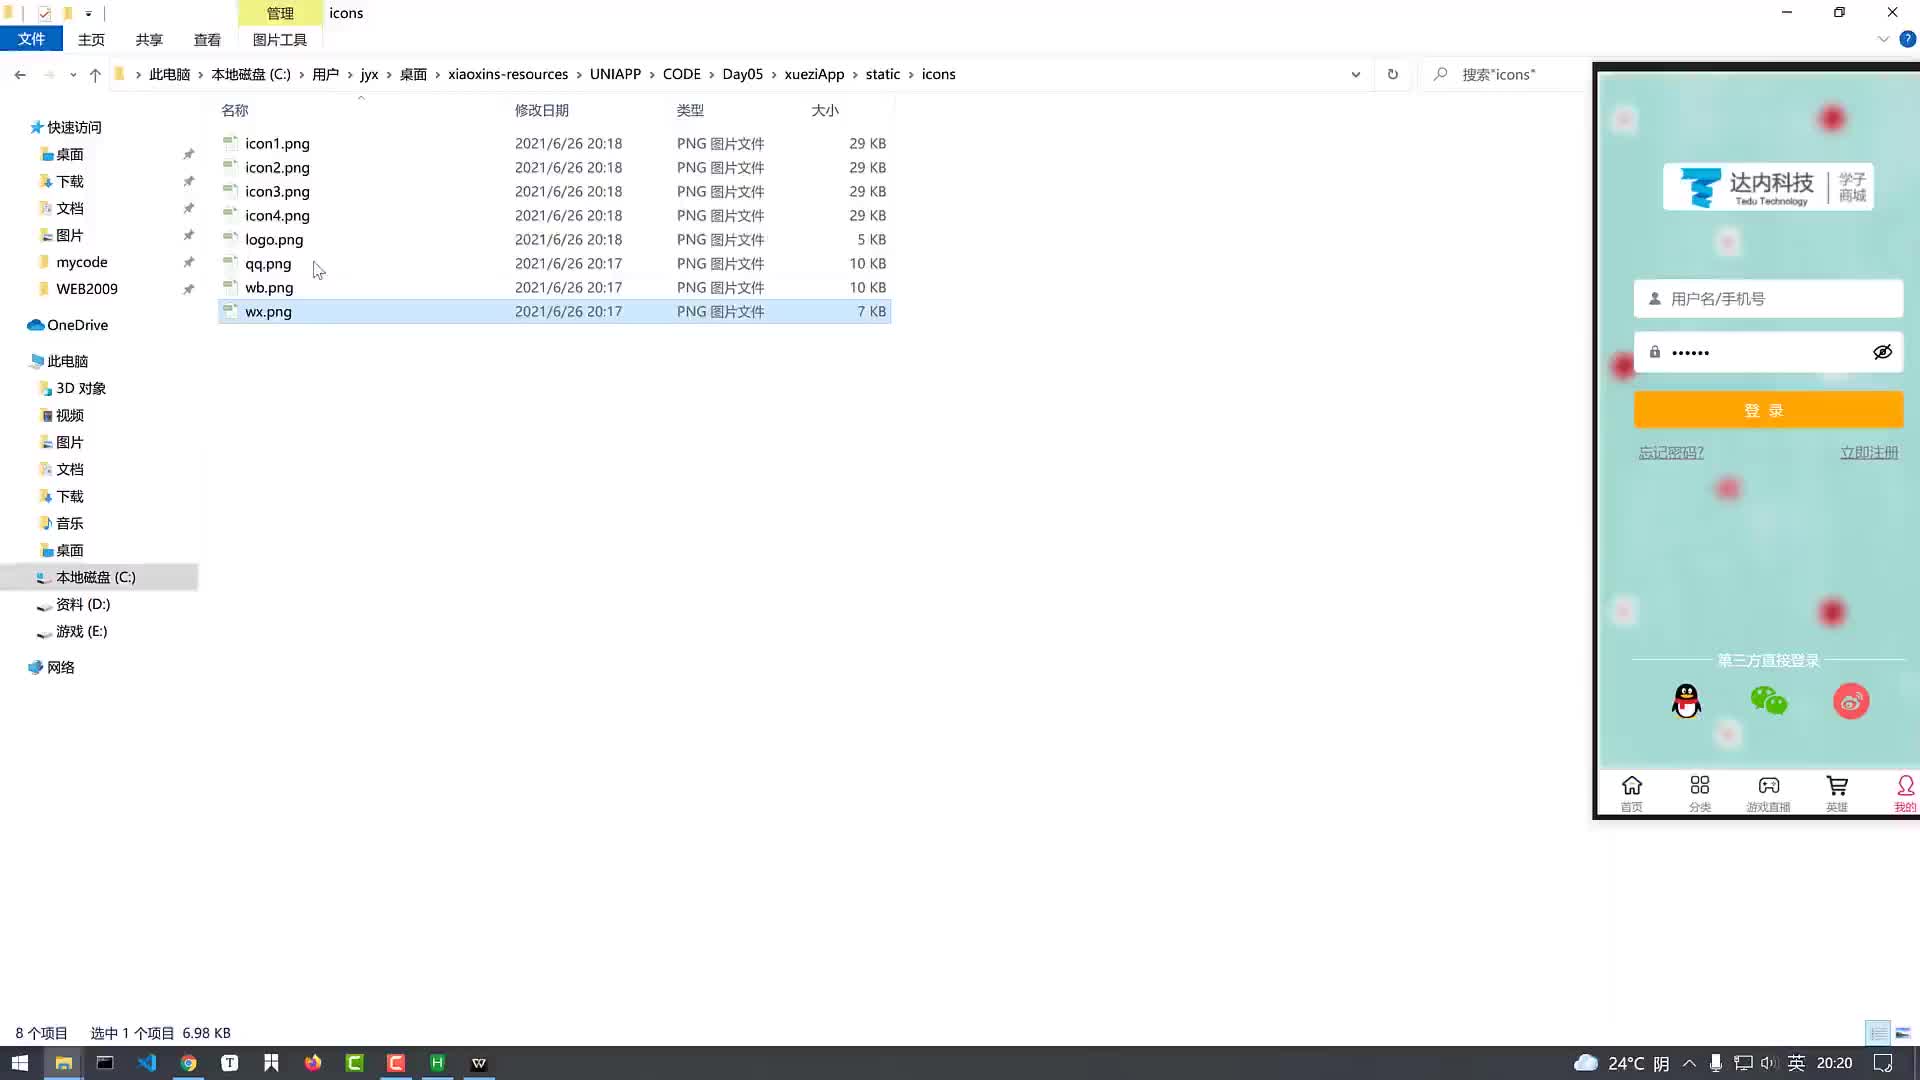Click 忘记密码 forgot password link
This screenshot has width=1920, height=1080.
[x=1671, y=452]
